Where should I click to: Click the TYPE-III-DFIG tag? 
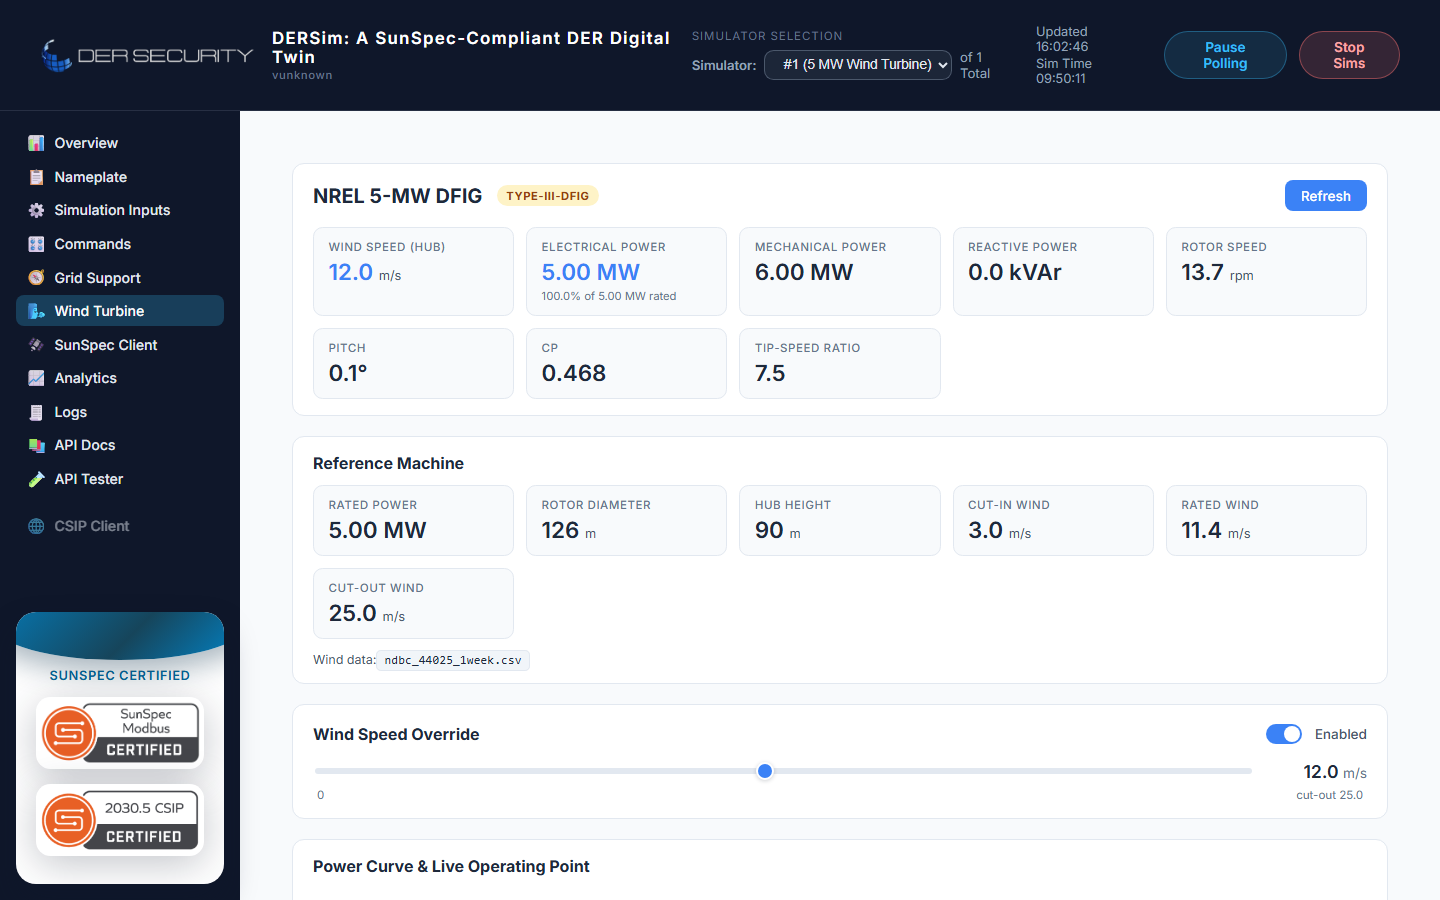coord(548,196)
